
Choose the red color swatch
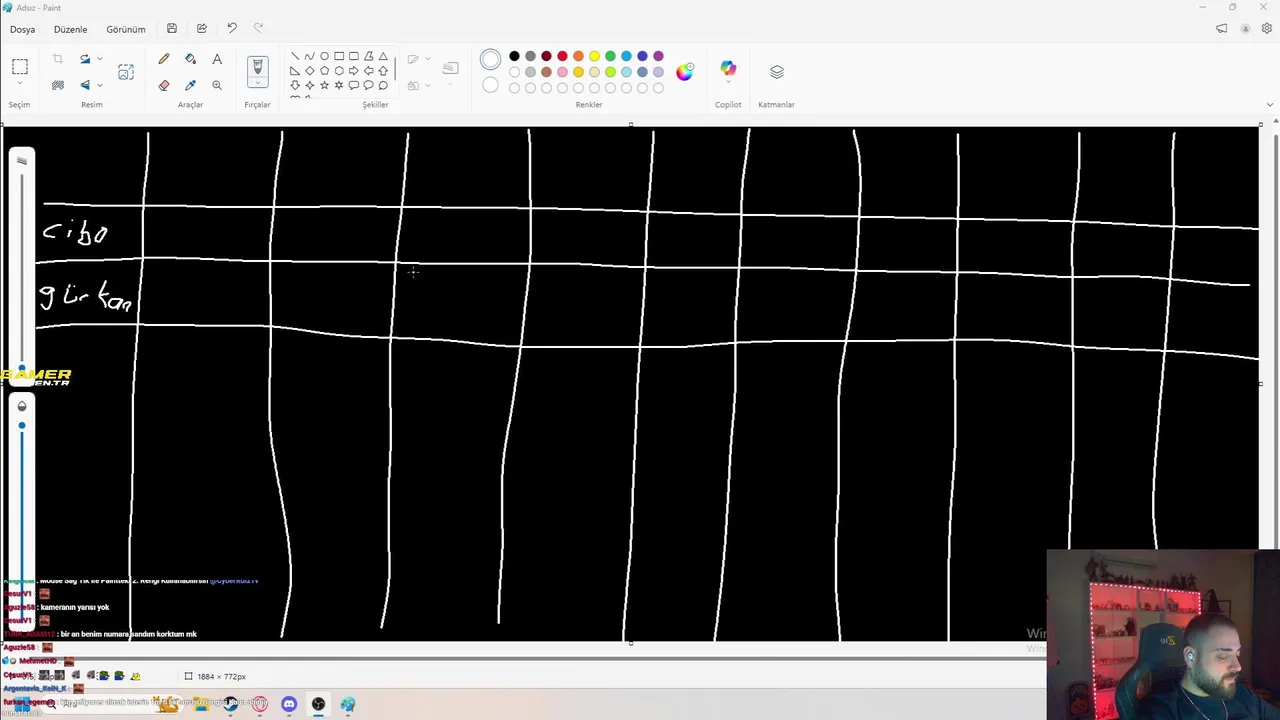[x=562, y=56]
